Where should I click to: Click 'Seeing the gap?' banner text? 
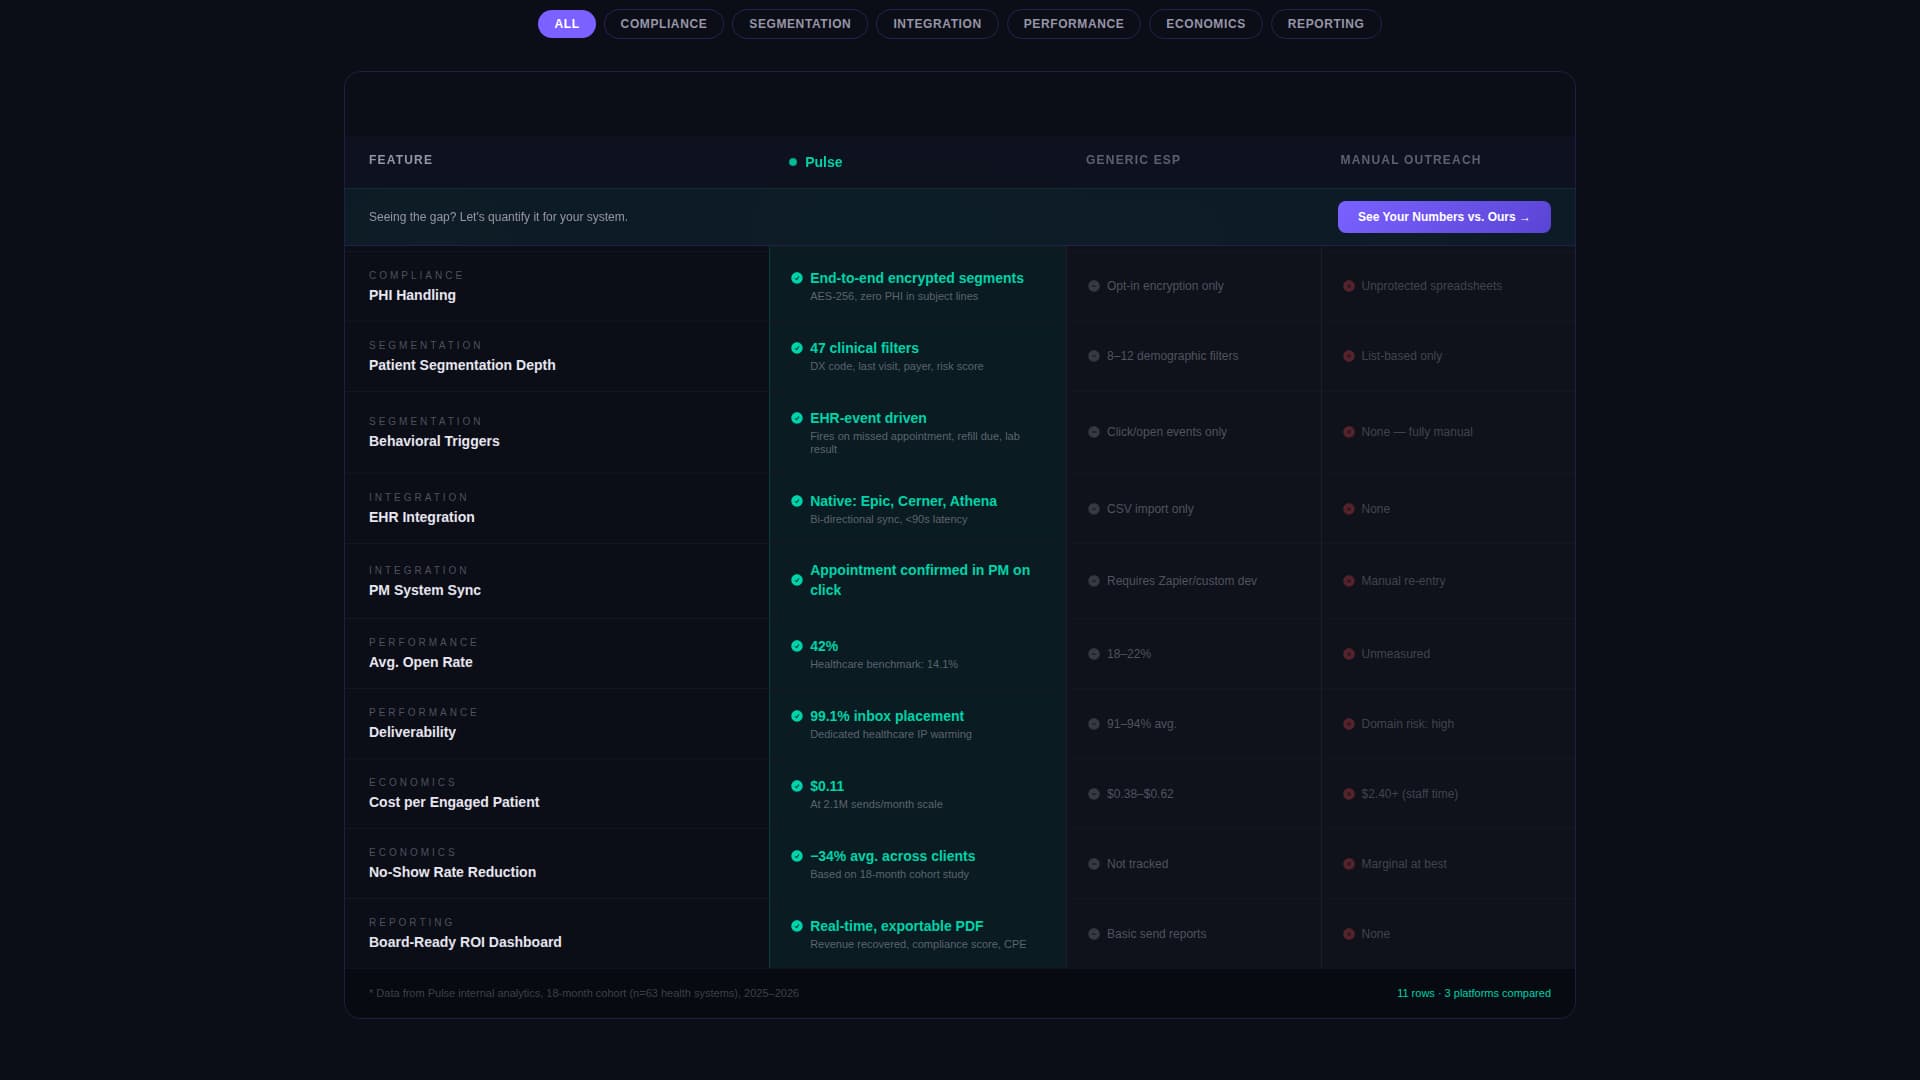(x=498, y=217)
